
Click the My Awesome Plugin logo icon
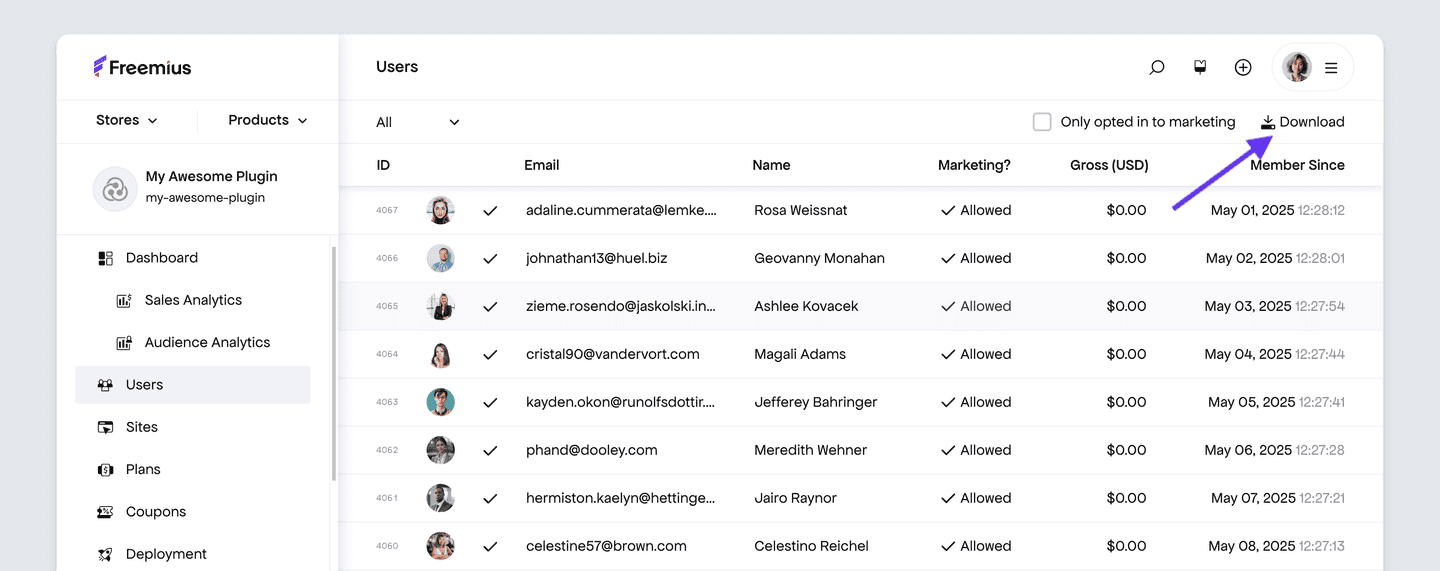point(115,189)
